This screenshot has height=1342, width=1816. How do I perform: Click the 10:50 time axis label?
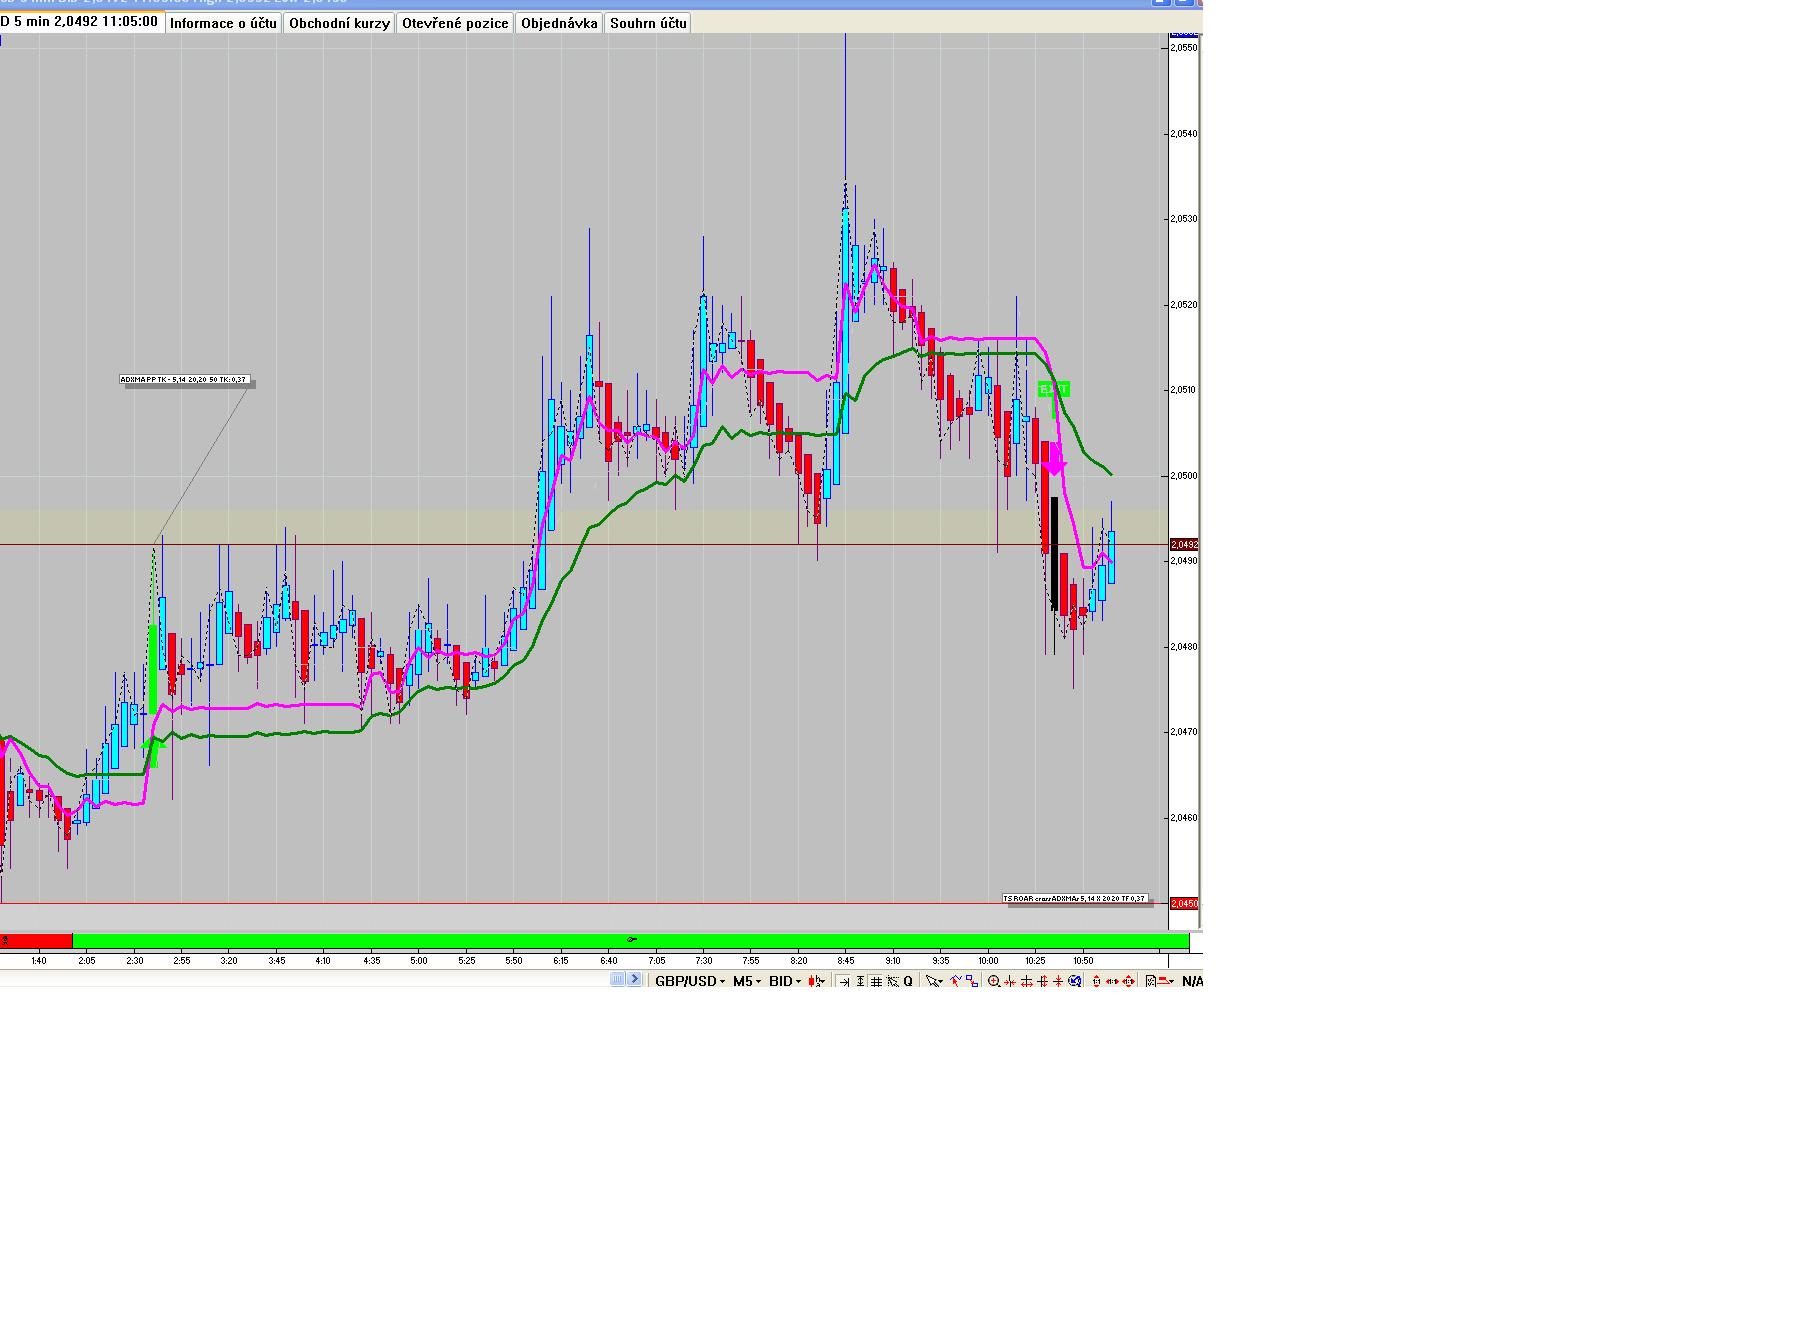pyautogui.click(x=1083, y=961)
